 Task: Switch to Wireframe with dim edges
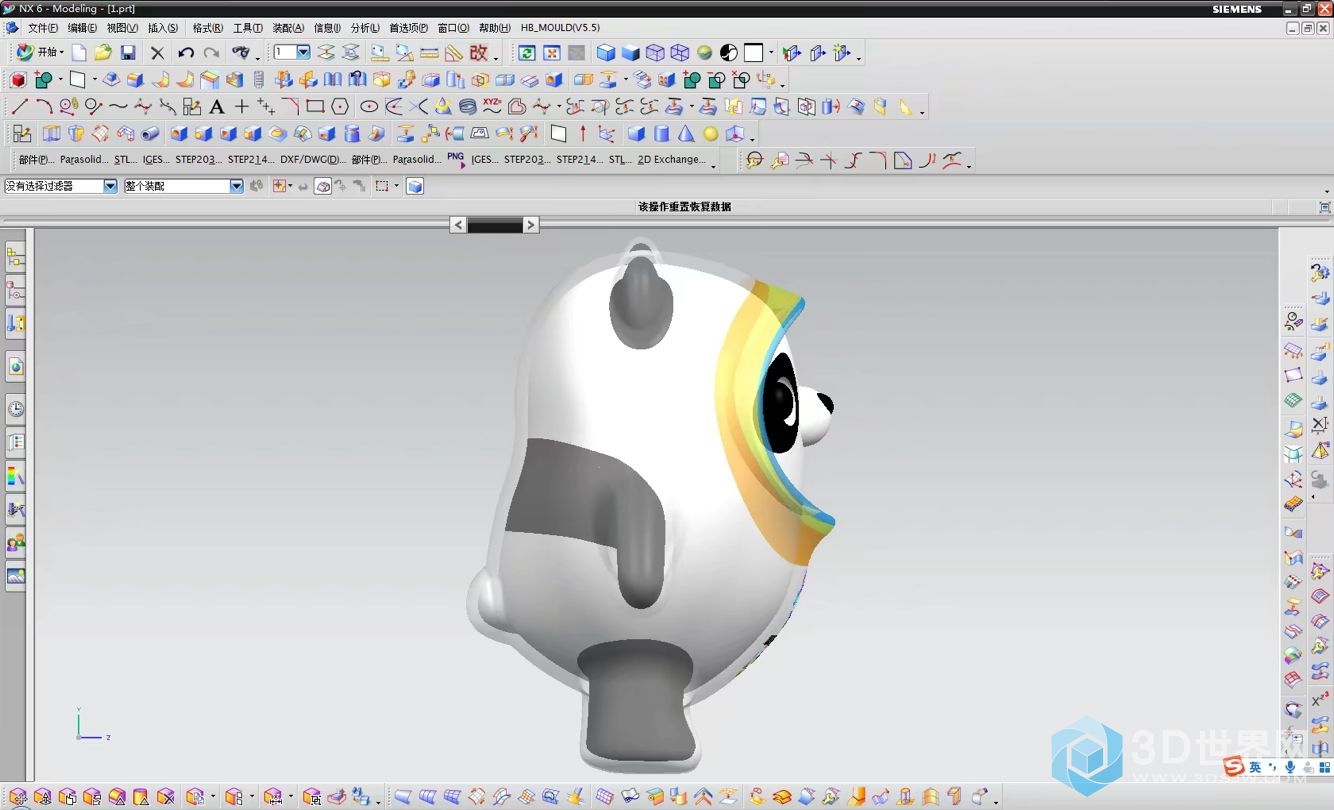click(x=655, y=53)
